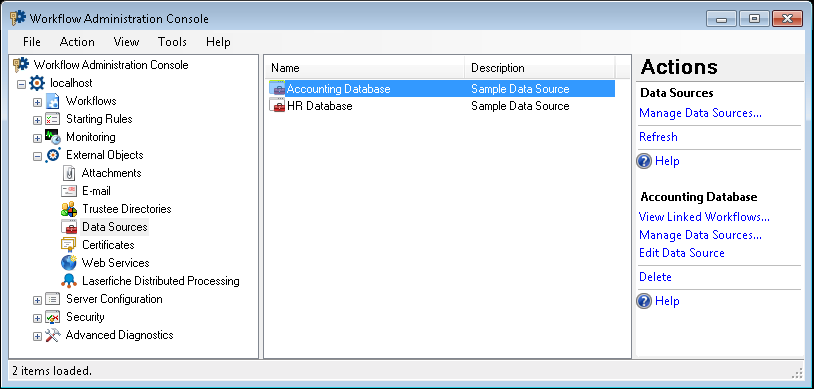
Task: Click the Workflow Administration Console root icon
Action: tap(21, 65)
